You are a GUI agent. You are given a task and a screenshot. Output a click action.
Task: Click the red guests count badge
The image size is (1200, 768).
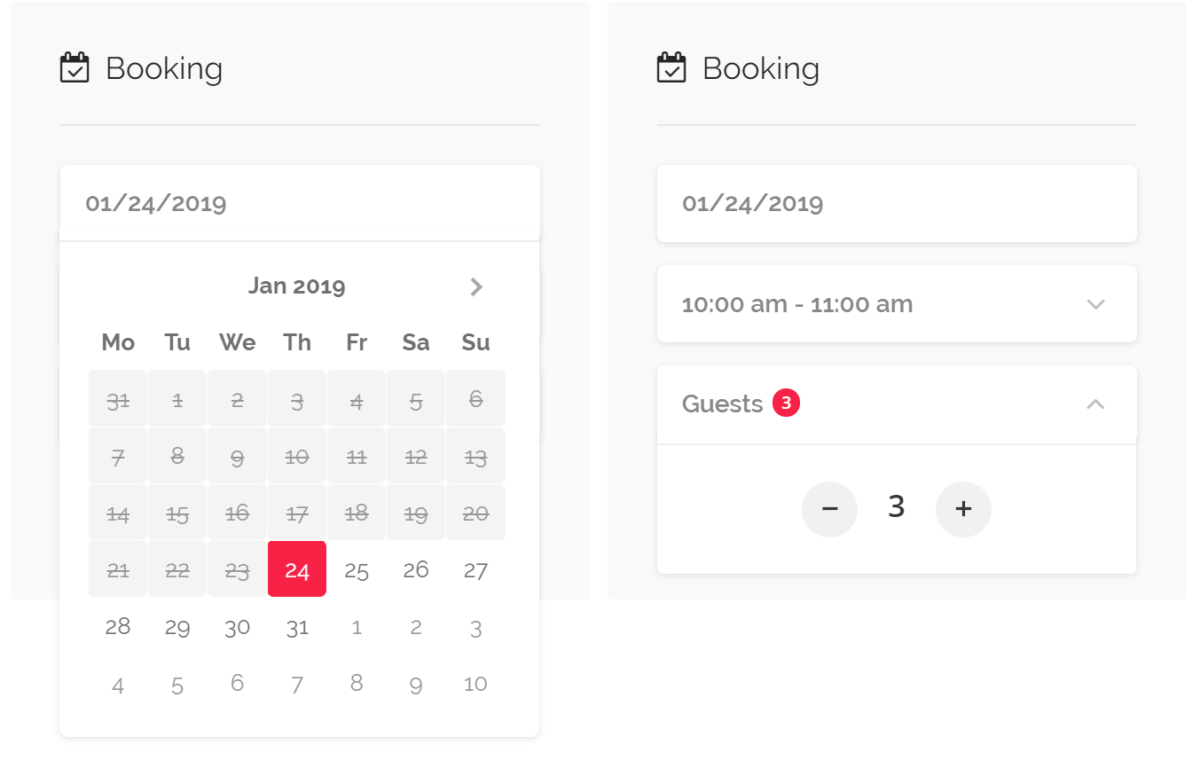point(786,403)
